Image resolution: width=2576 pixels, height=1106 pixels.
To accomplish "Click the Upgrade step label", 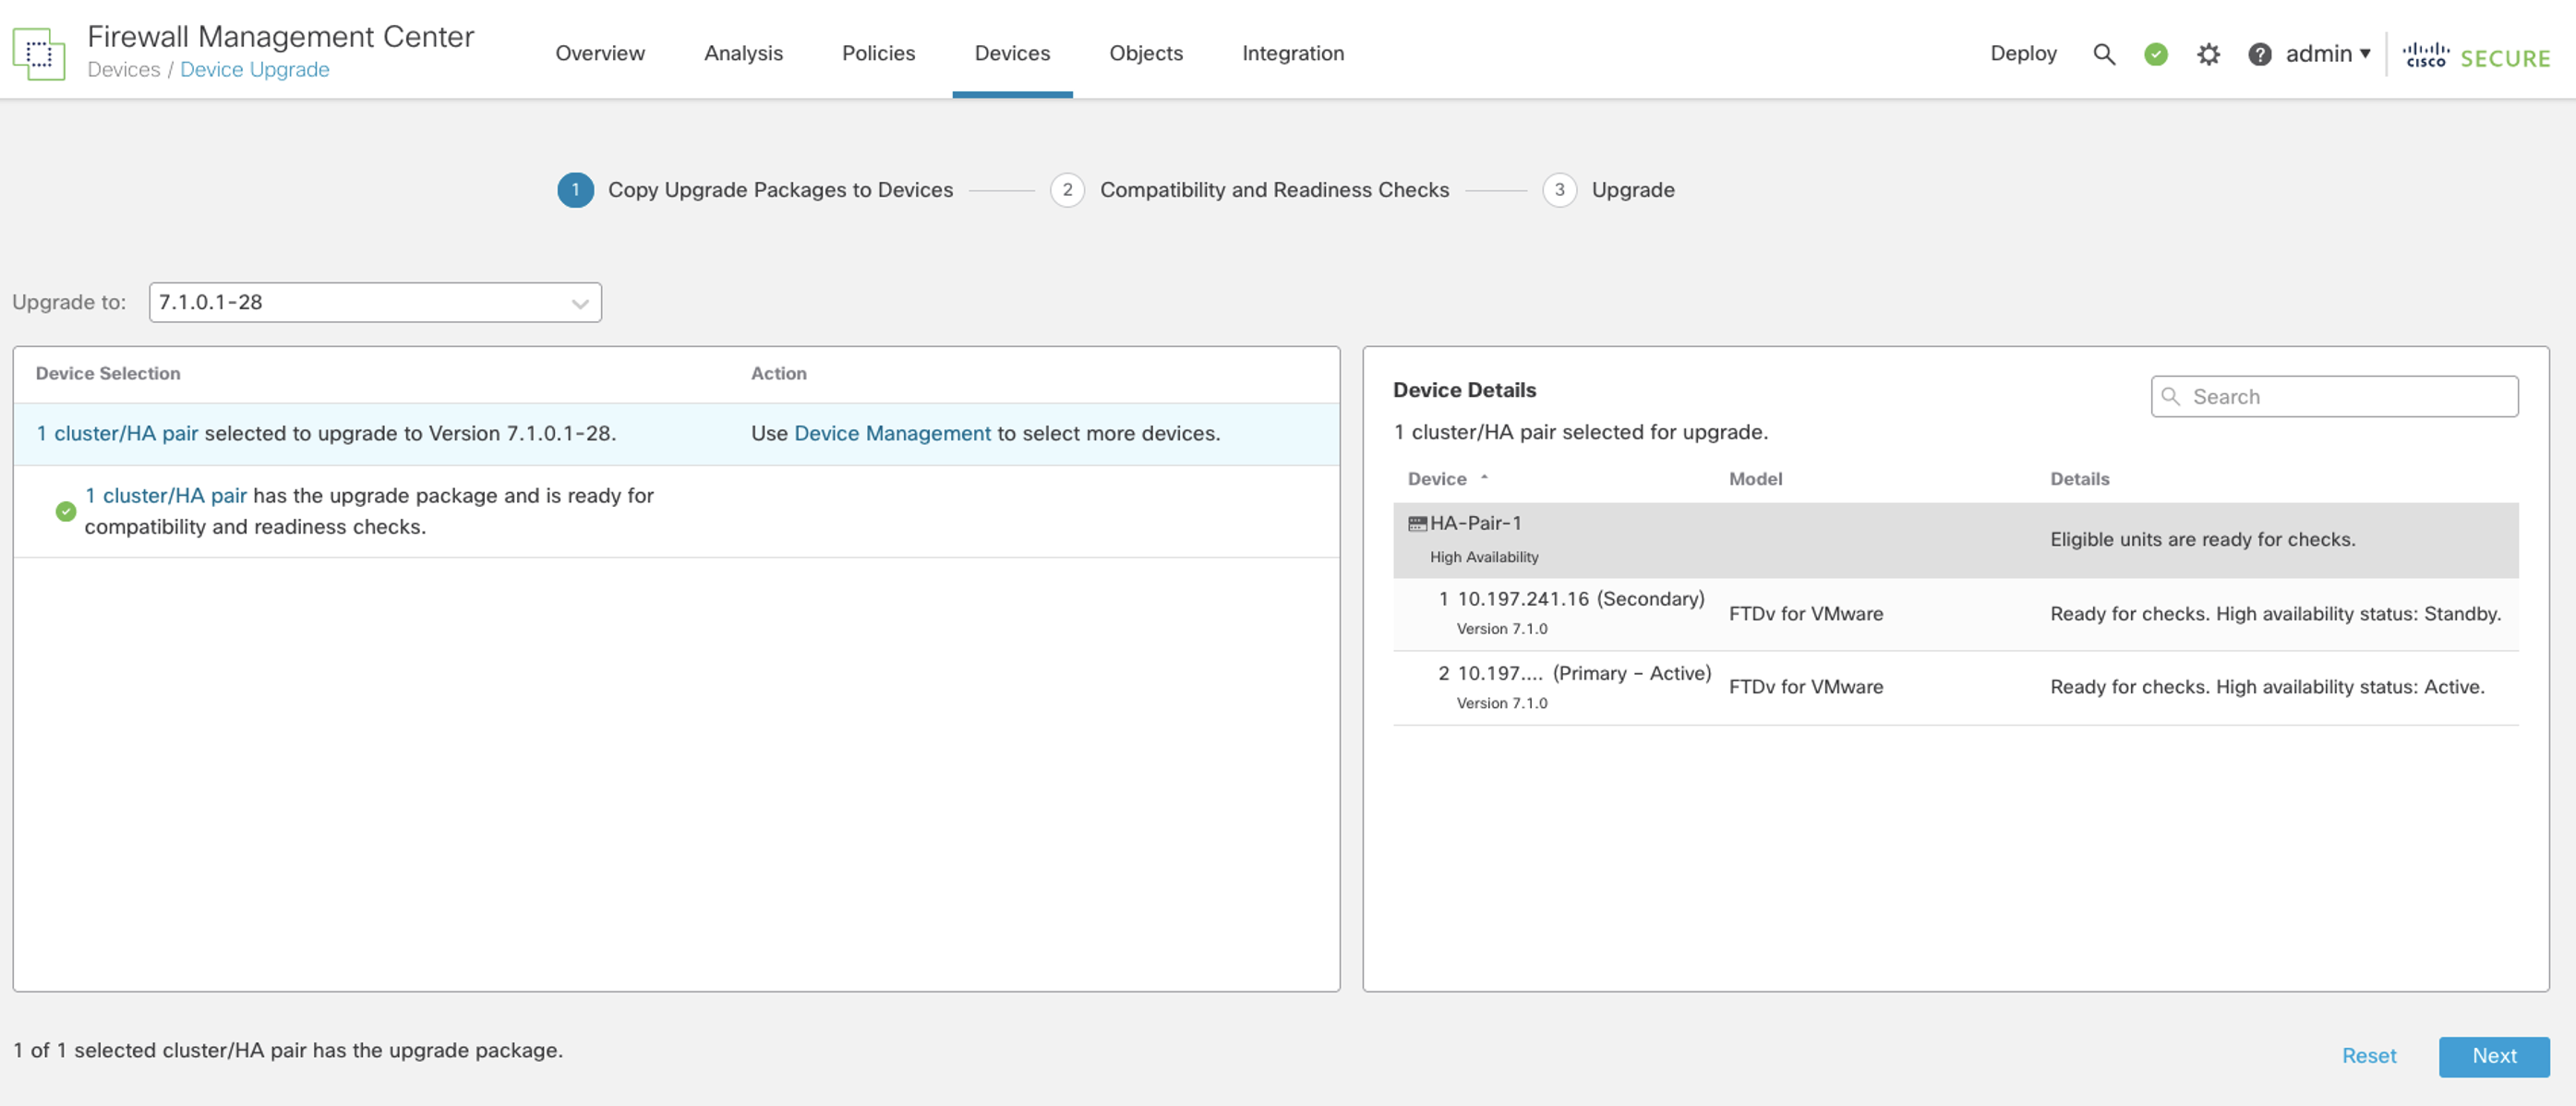I will [1633, 190].
